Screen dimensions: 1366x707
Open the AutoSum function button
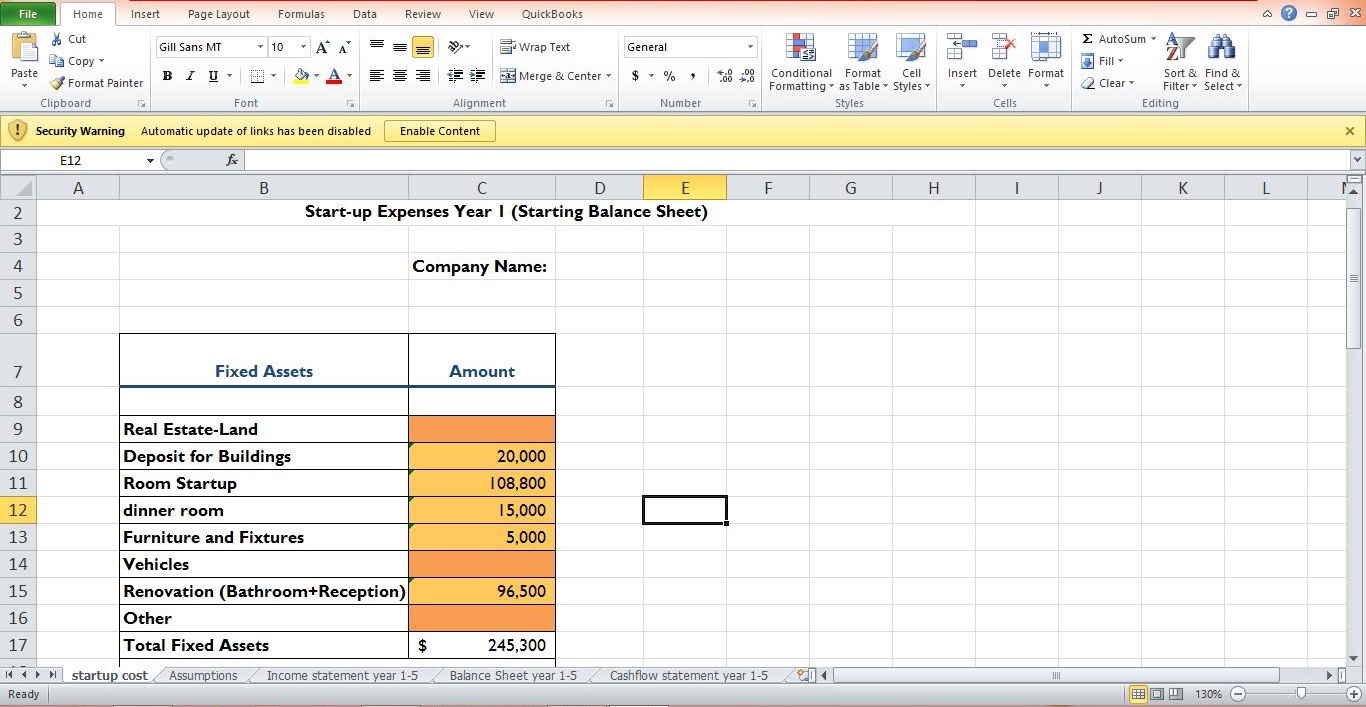pos(1113,39)
